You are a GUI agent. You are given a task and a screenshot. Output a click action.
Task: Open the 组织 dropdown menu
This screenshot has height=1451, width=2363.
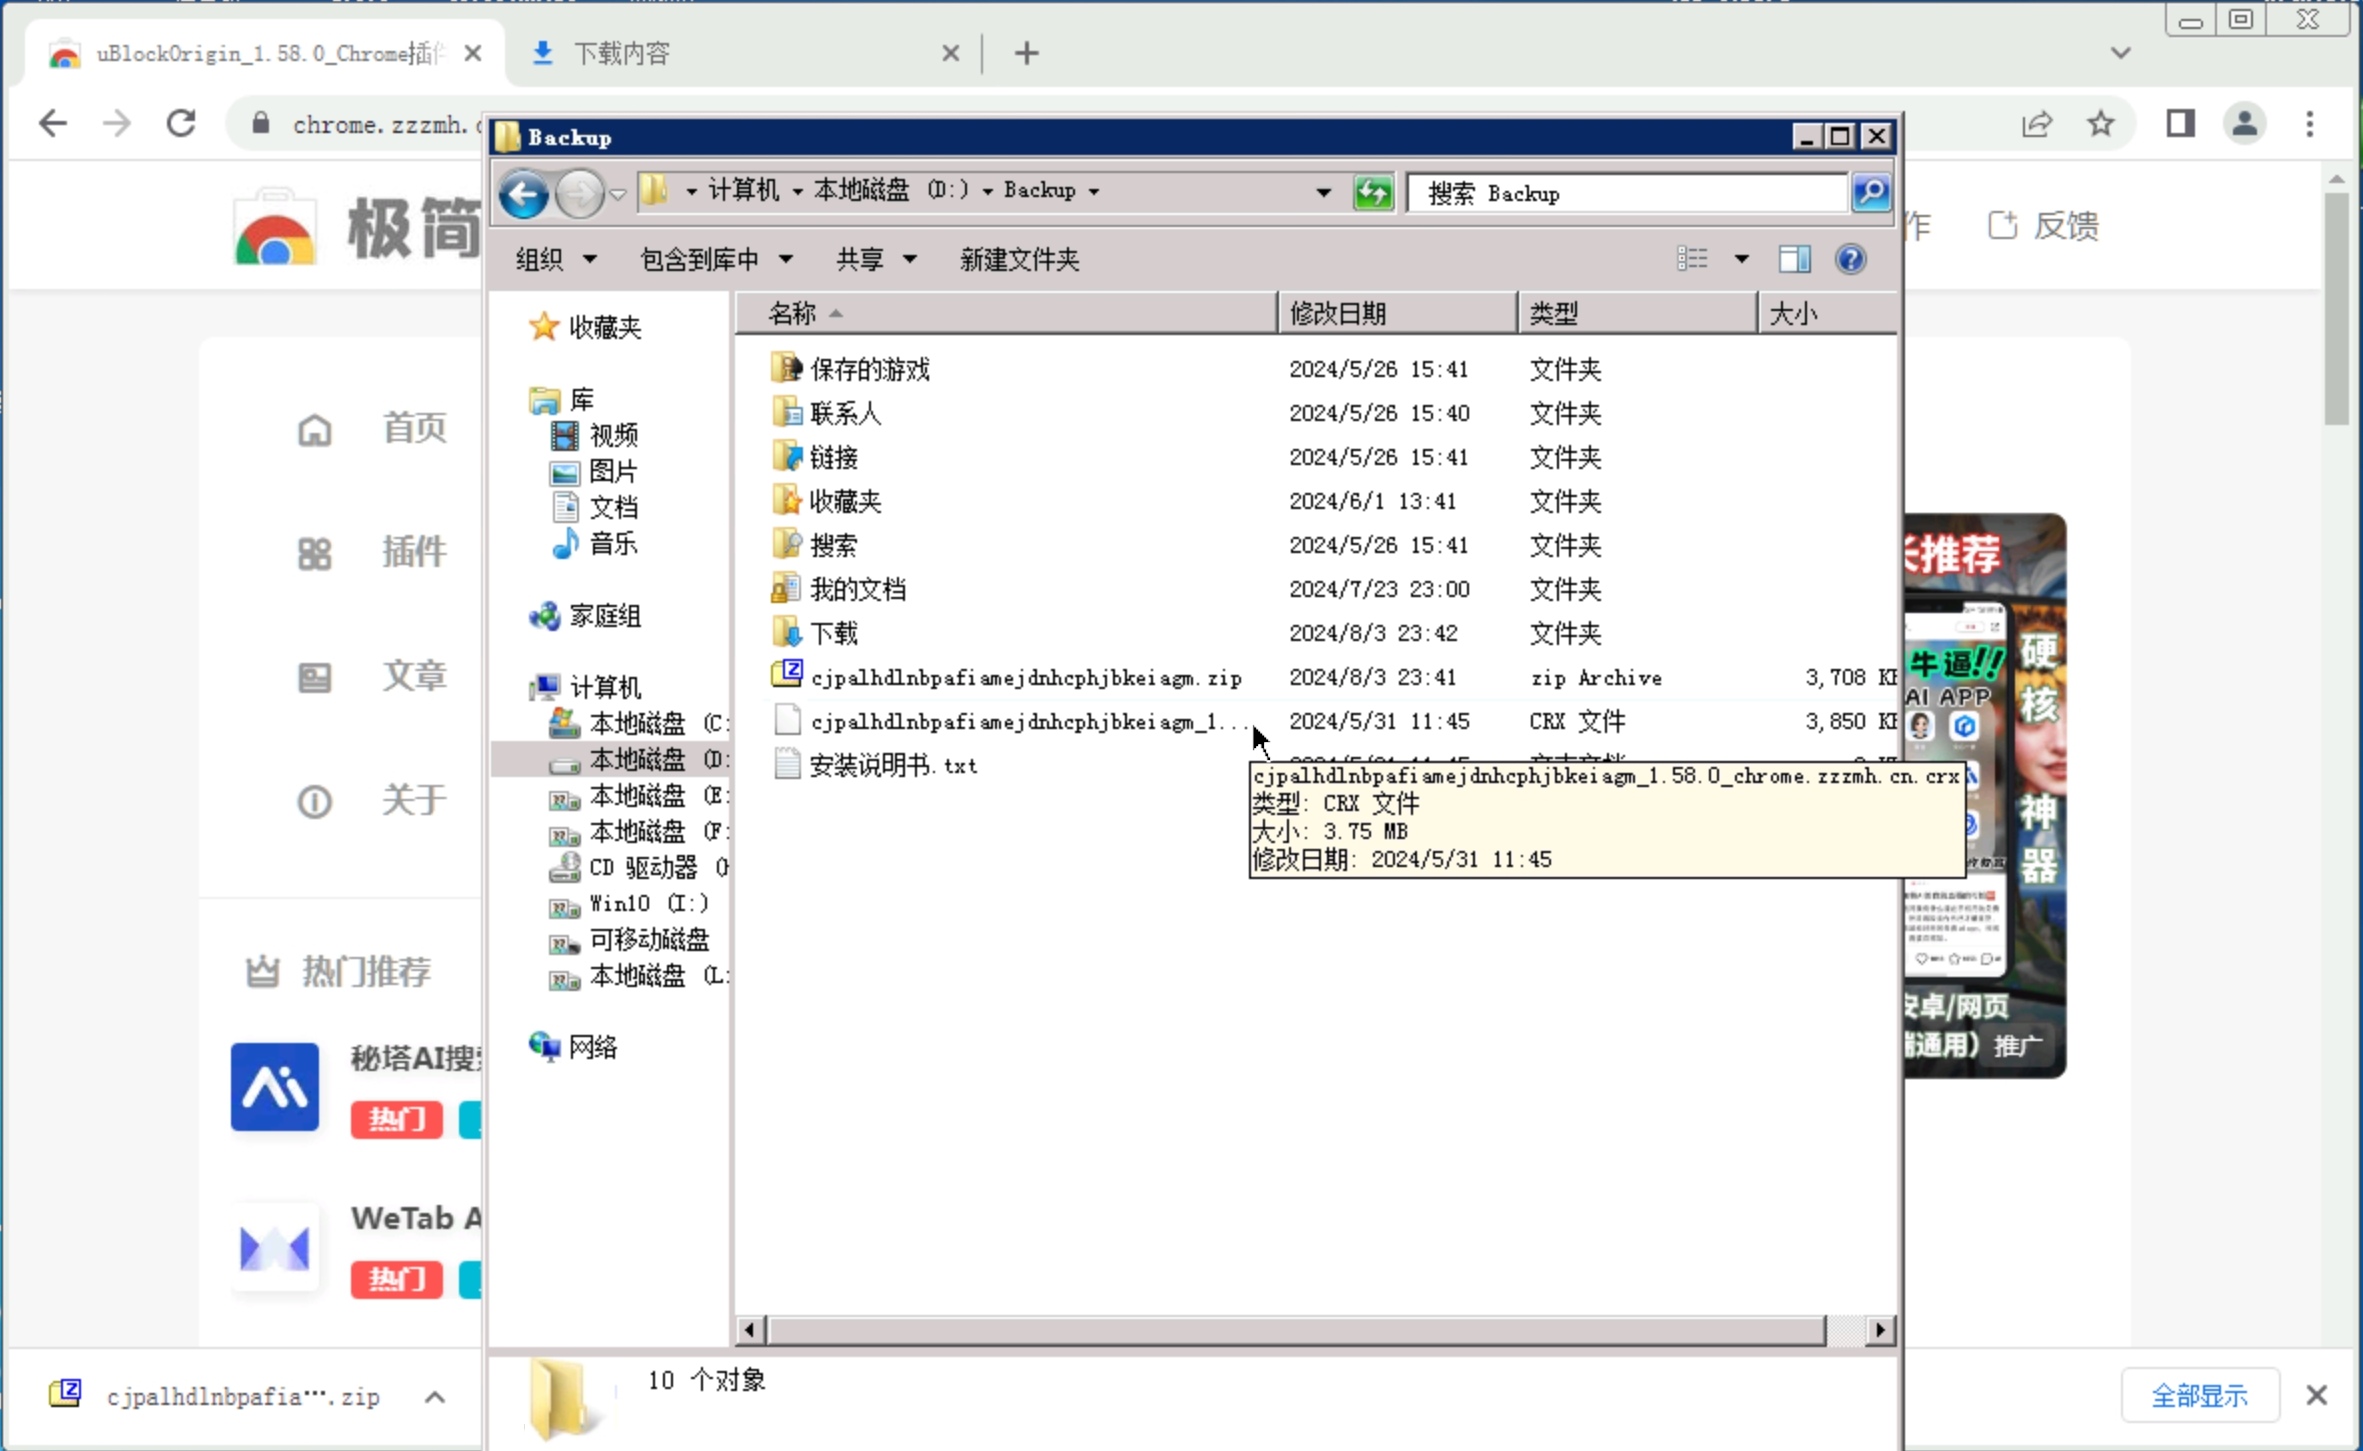pyautogui.click(x=555, y=260)
